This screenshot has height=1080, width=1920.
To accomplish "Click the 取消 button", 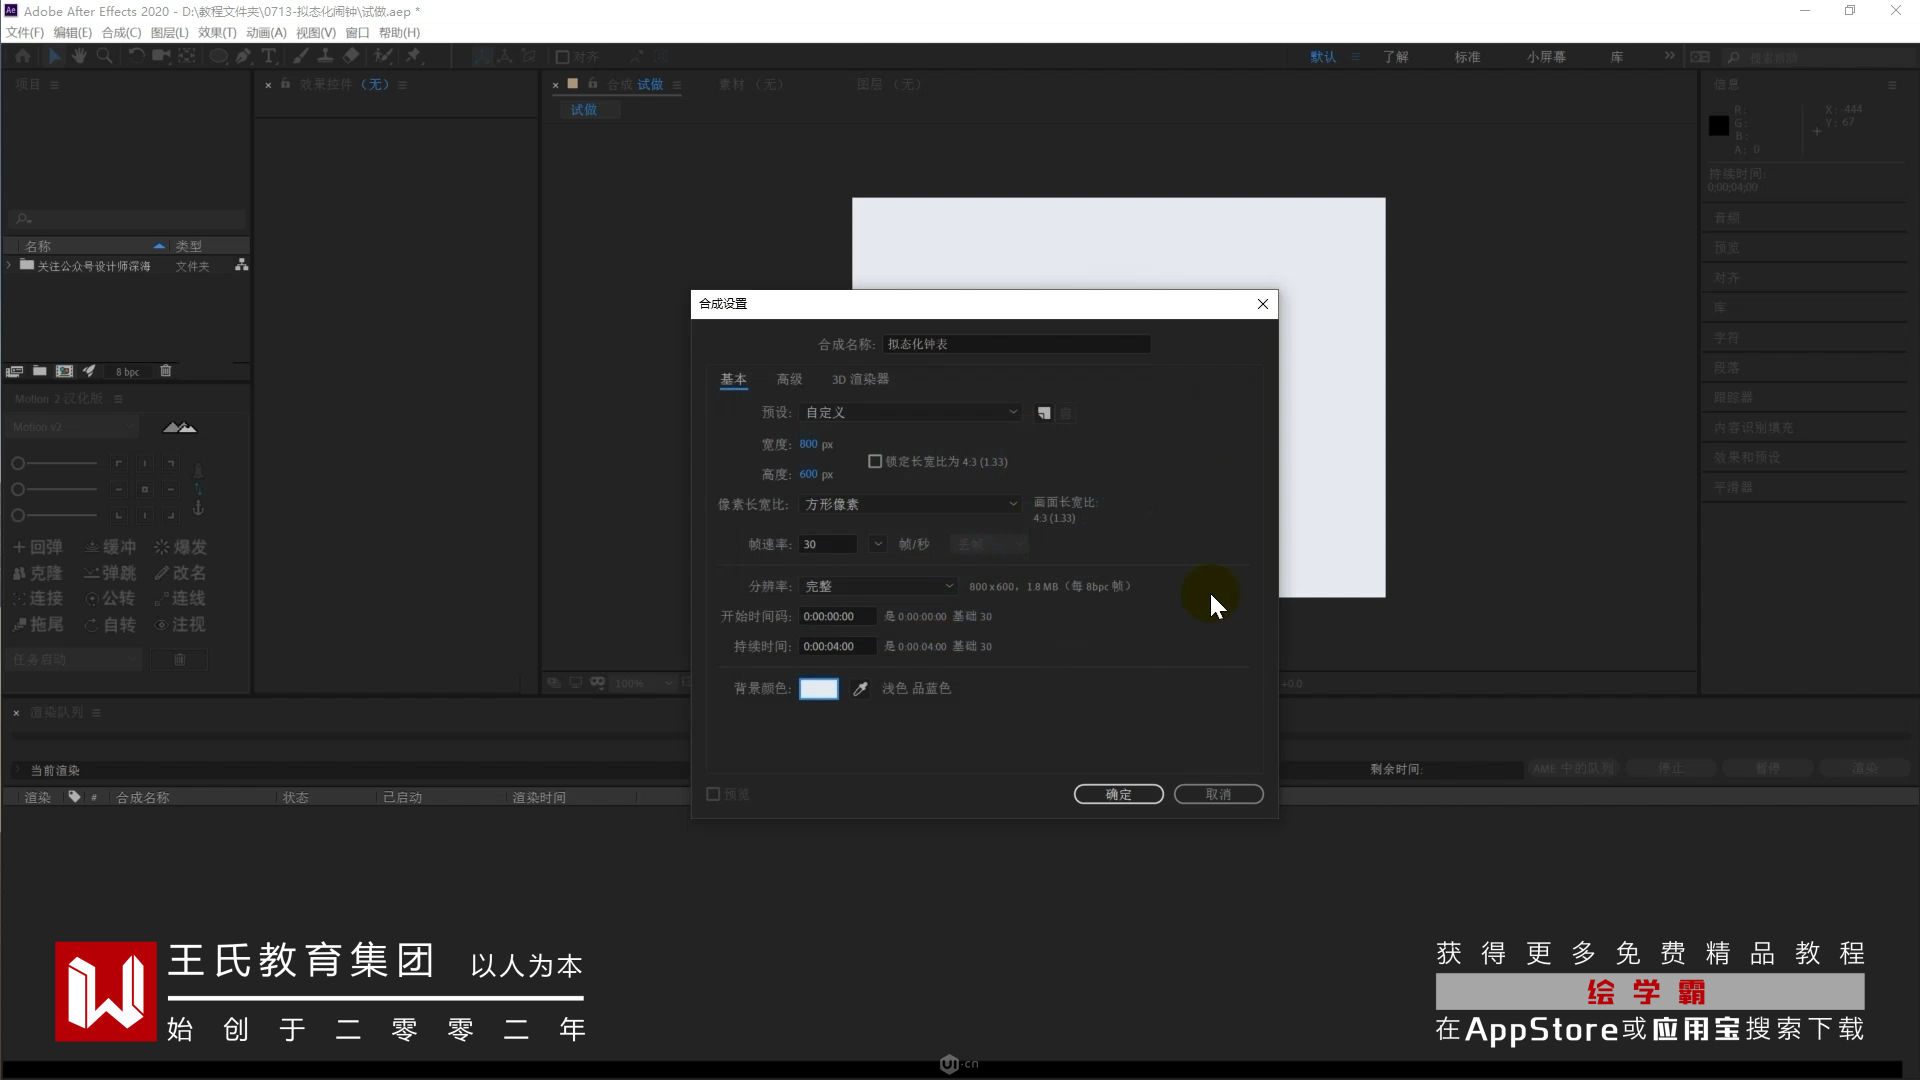I will (x=1218, y=794).
